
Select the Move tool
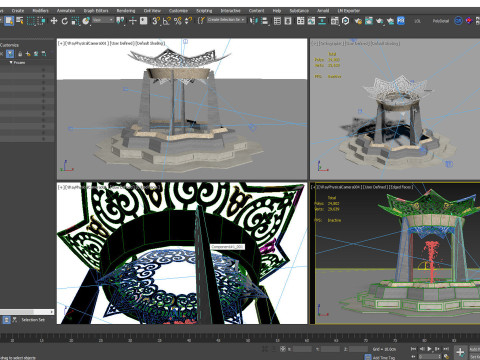(x=54, y=21)
